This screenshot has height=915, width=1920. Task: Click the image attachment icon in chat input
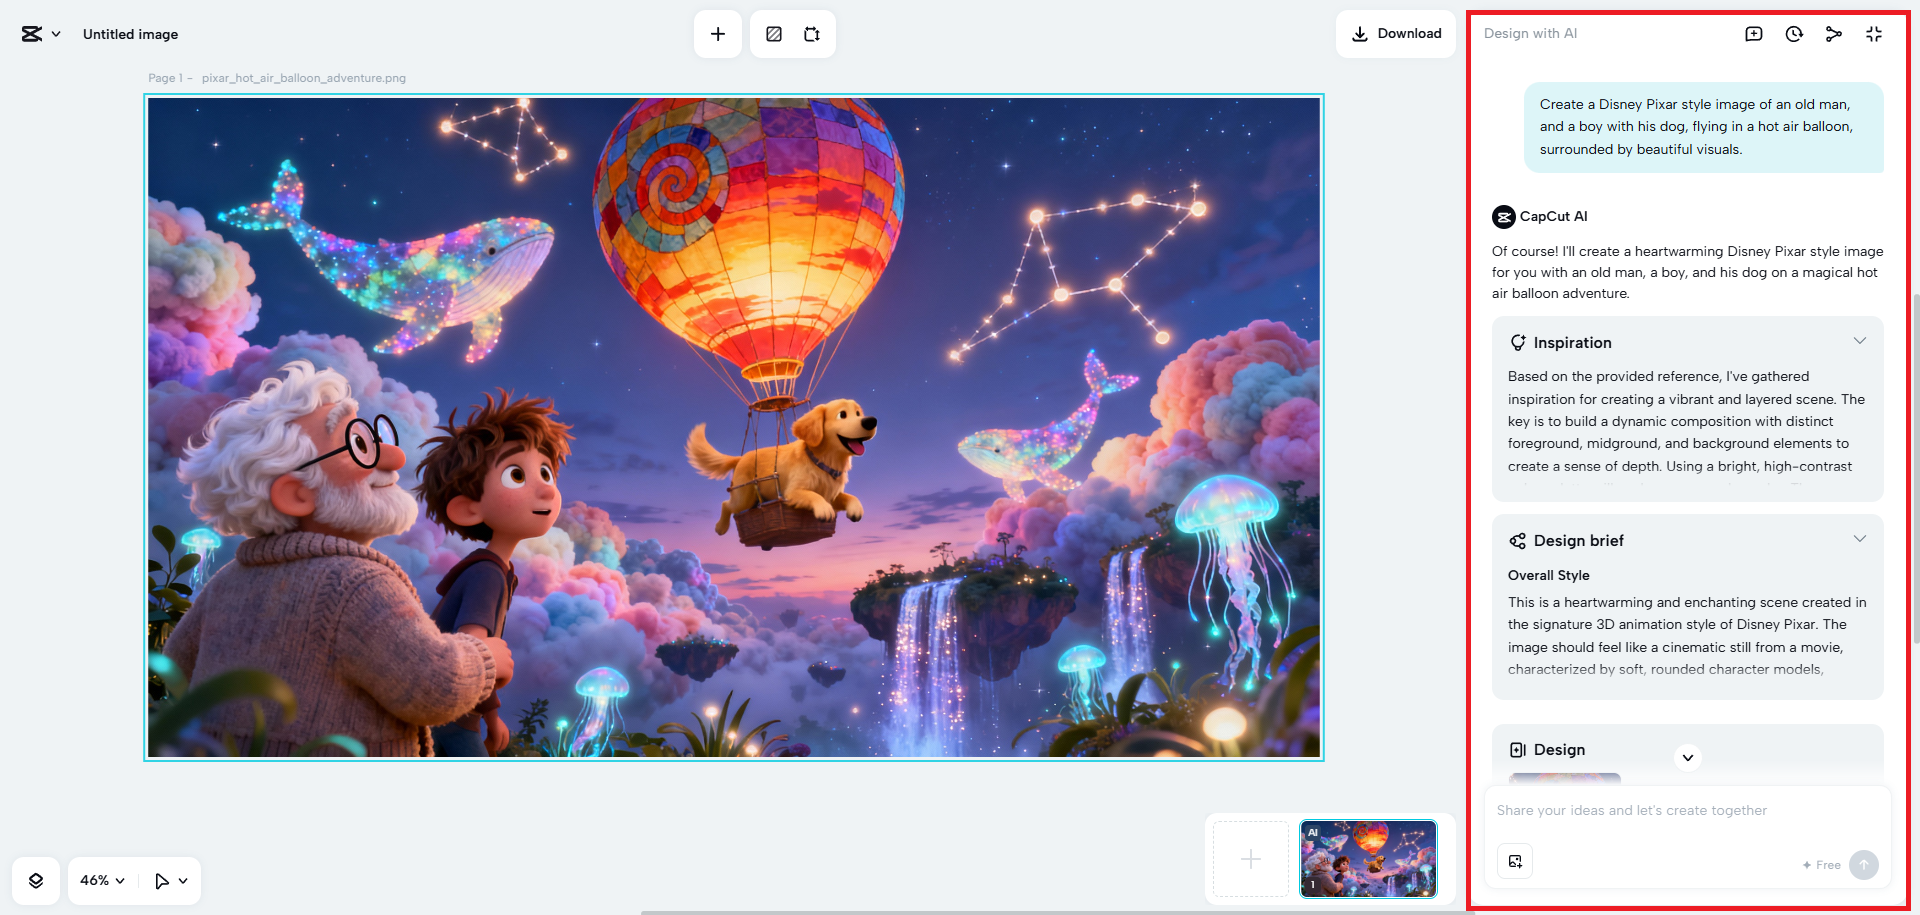1515,860
